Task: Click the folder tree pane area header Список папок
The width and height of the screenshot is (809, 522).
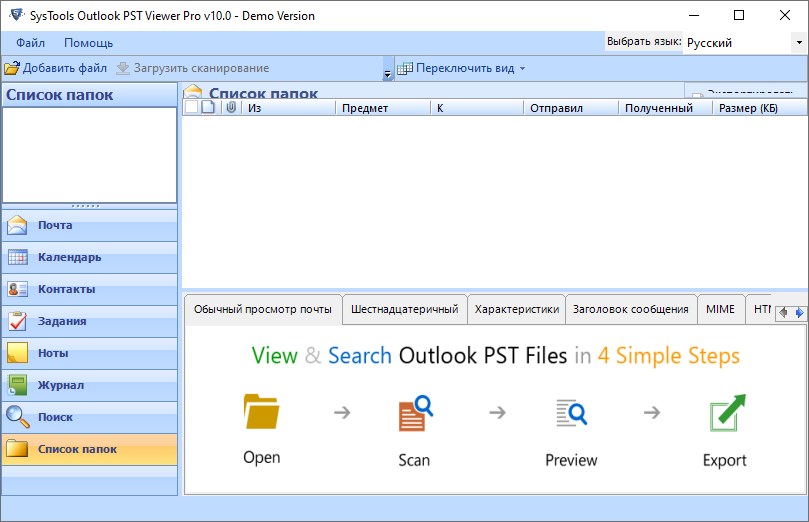Action: click(90, 95)
